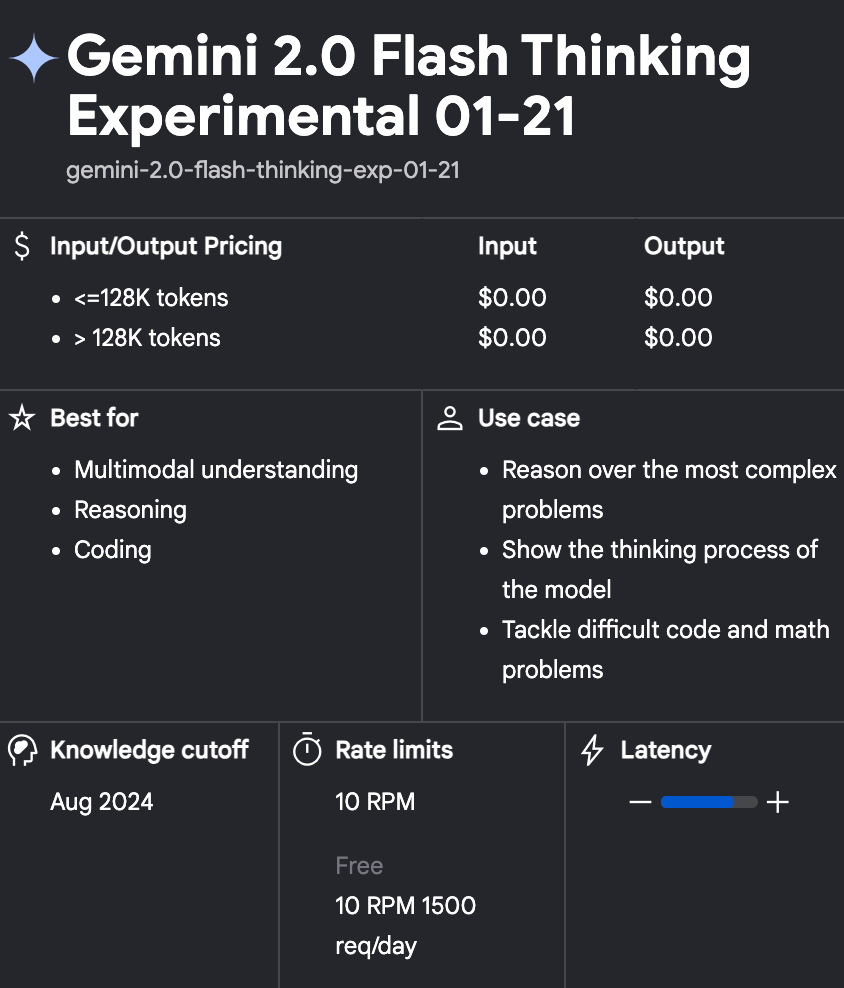Click the person icon beside Use case
Viewport: 844px width, 988px height.
450,418
